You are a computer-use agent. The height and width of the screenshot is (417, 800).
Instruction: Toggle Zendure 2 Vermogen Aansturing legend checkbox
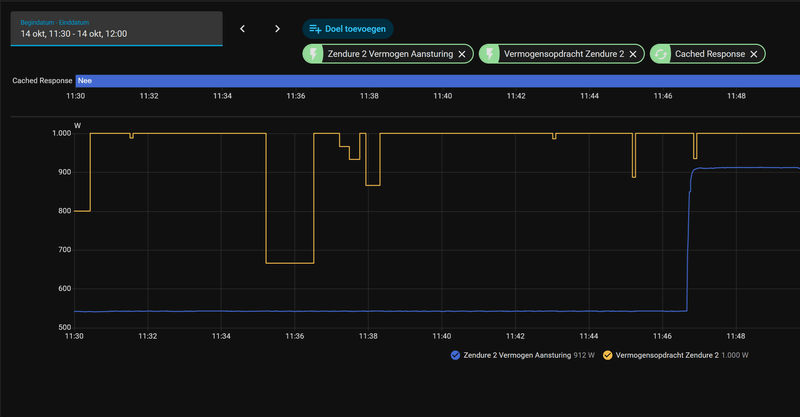click(x=456, y=355)
